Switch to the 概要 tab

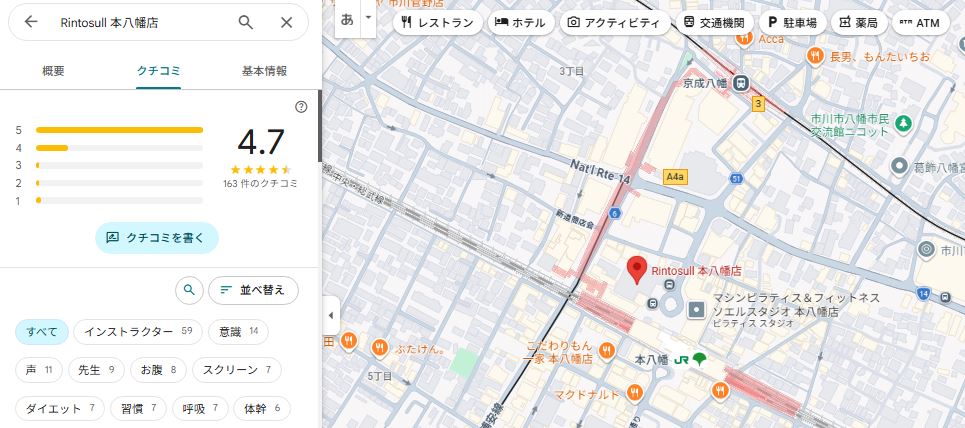[x=54, y=71]
